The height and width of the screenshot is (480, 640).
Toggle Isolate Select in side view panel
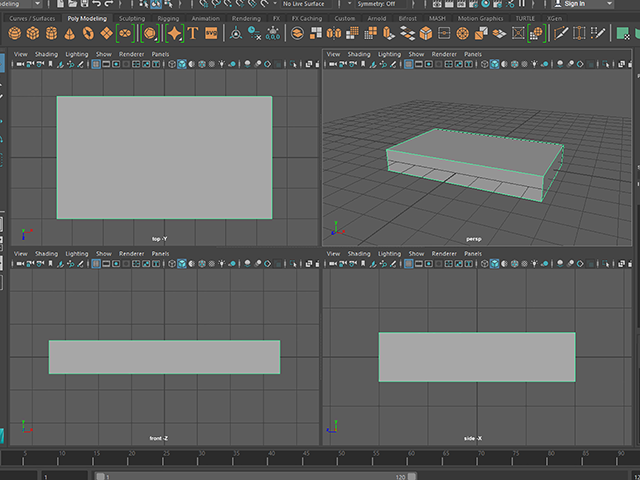point(606,264)
